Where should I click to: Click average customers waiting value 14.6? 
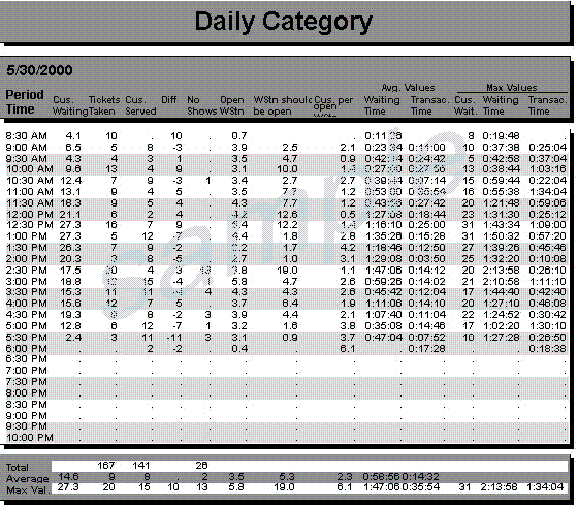68,477
